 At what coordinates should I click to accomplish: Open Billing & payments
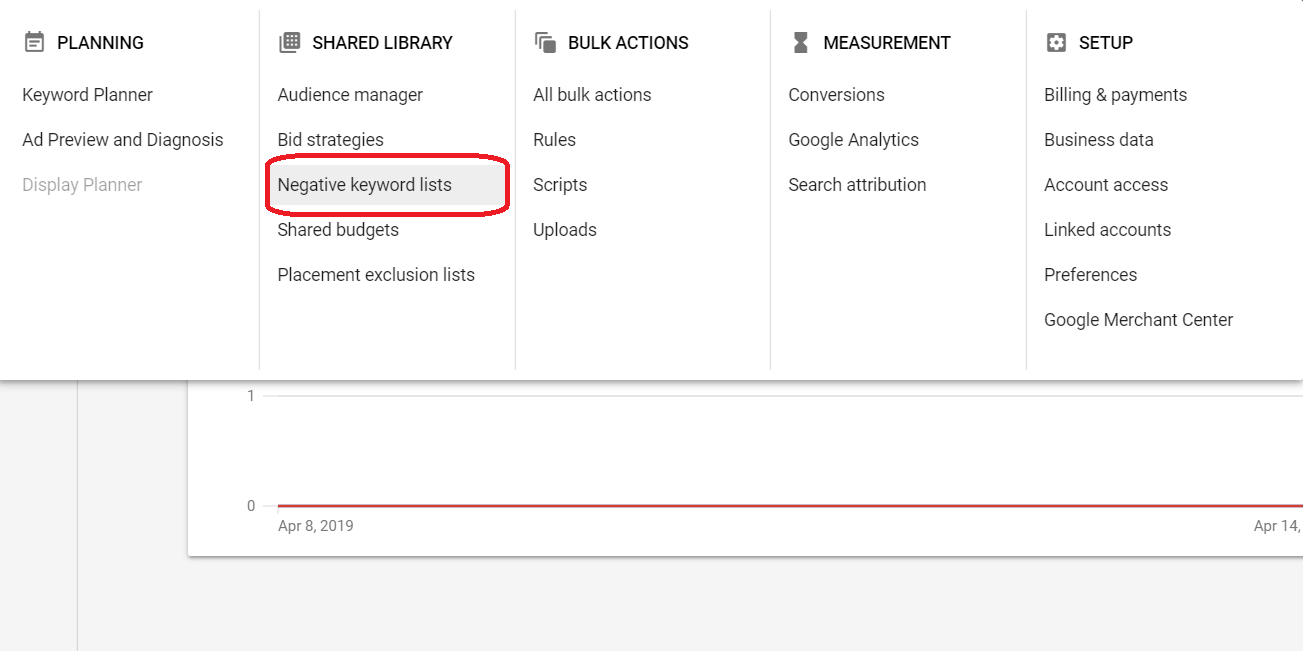click(1115, 95)
